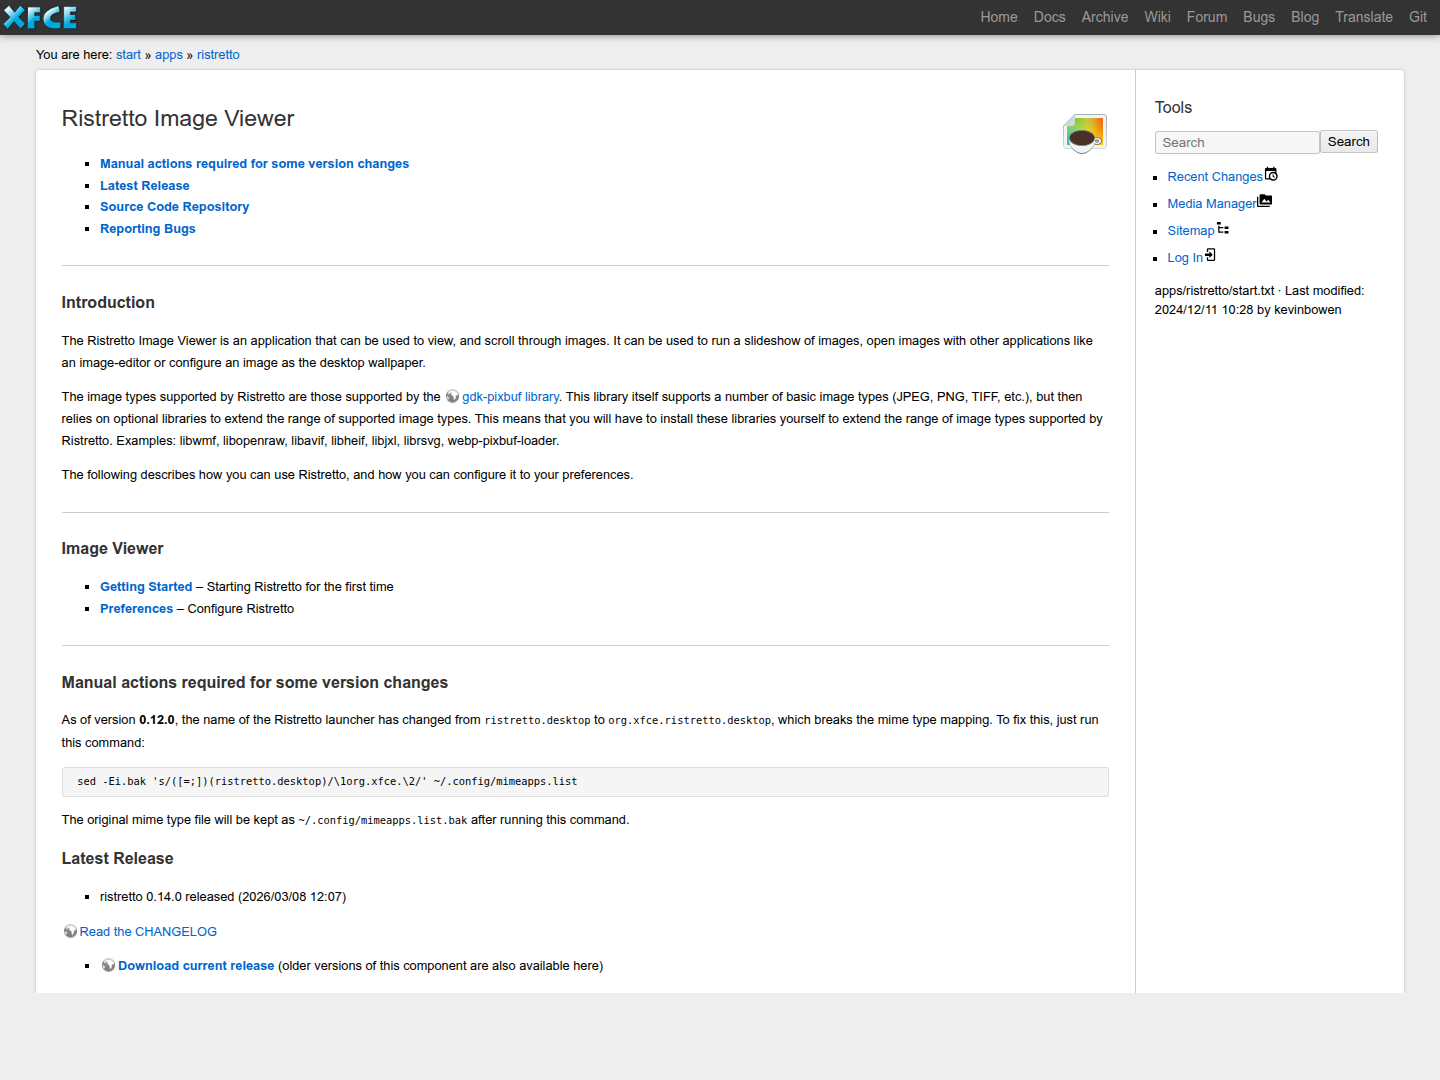Click the start breadcrumb link
Image resolution: width=1440 pixels, height=1080 pixels.
128,55
